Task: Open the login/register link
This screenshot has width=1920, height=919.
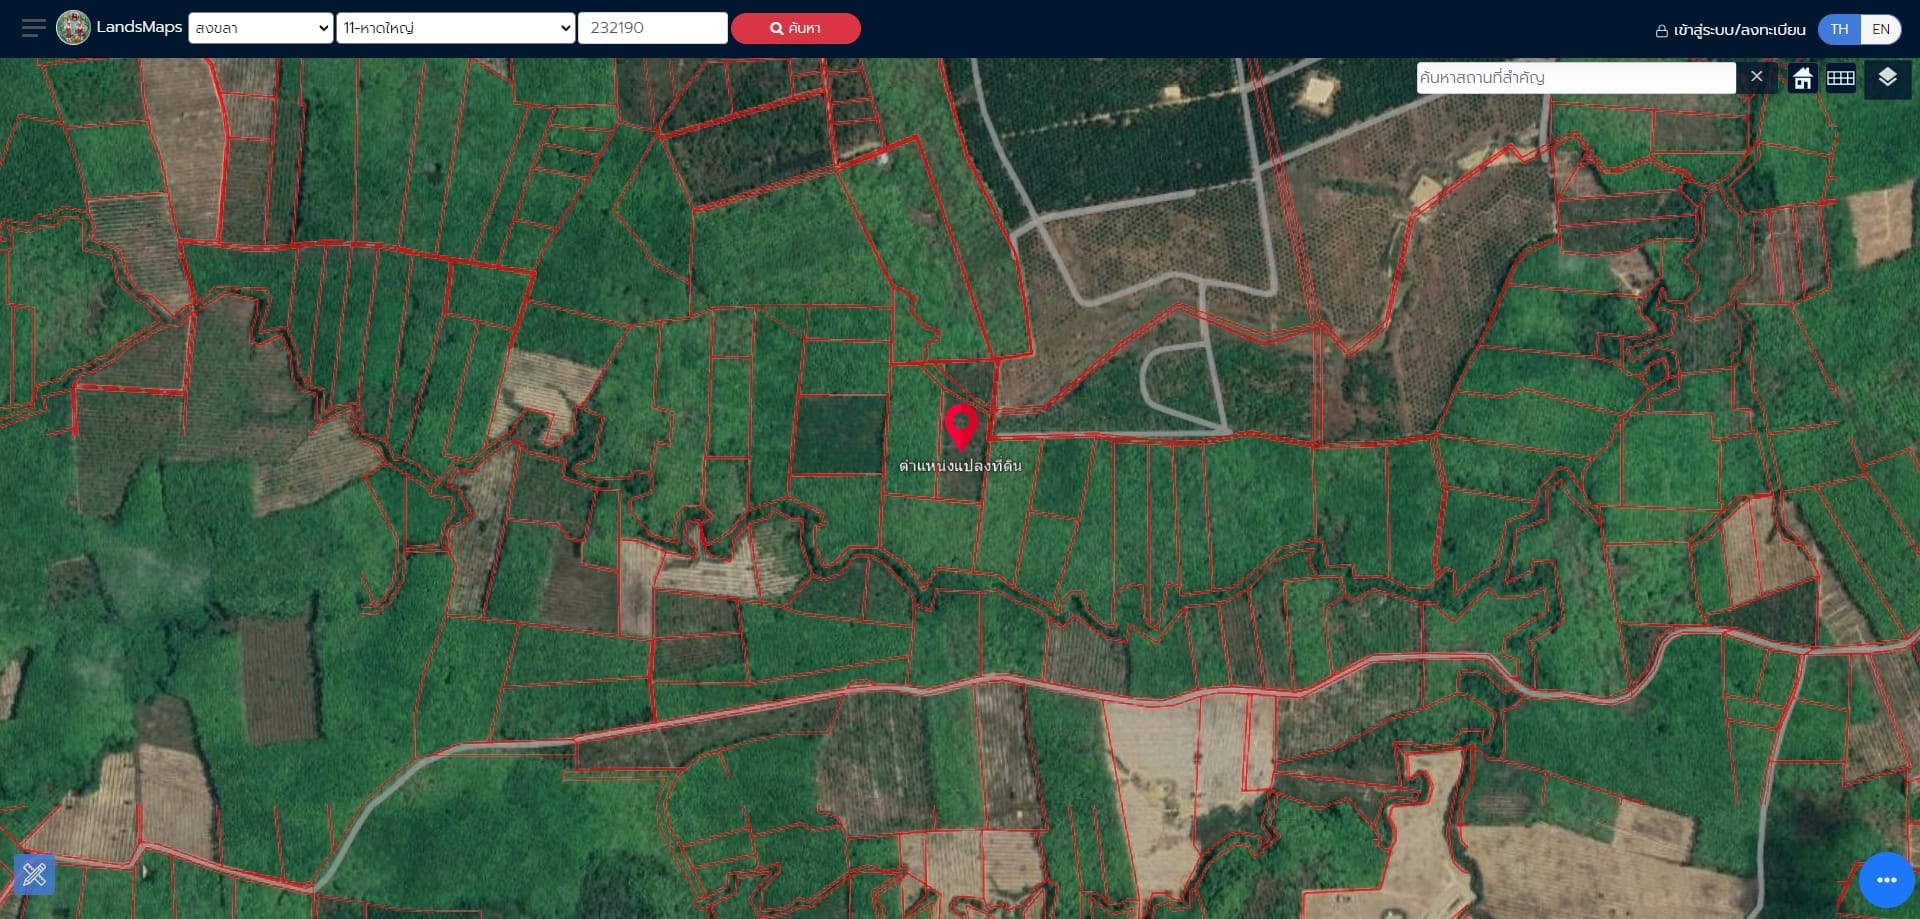Action: pyautogui.click(x=1731, y=30)
